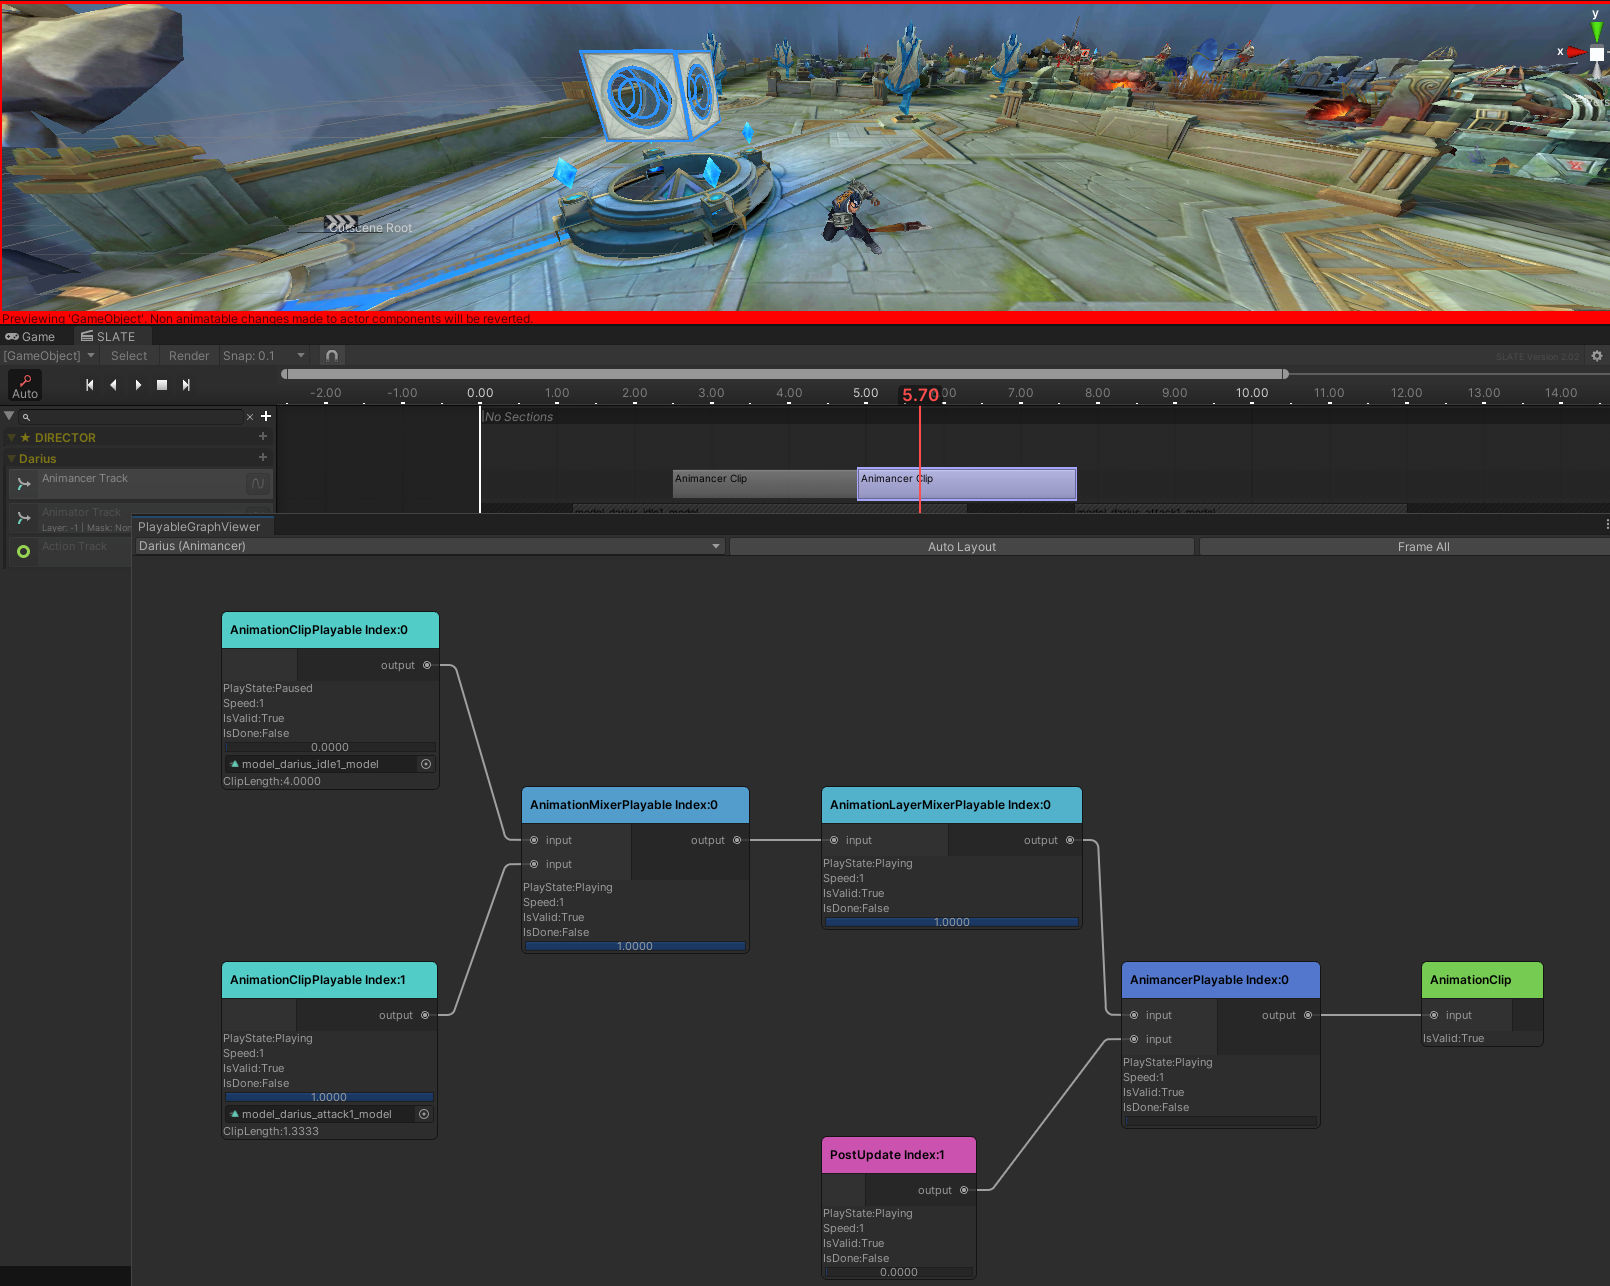Click the Auto Layout button
This screenshot has height=1286, width=1610.
[962, 547]
